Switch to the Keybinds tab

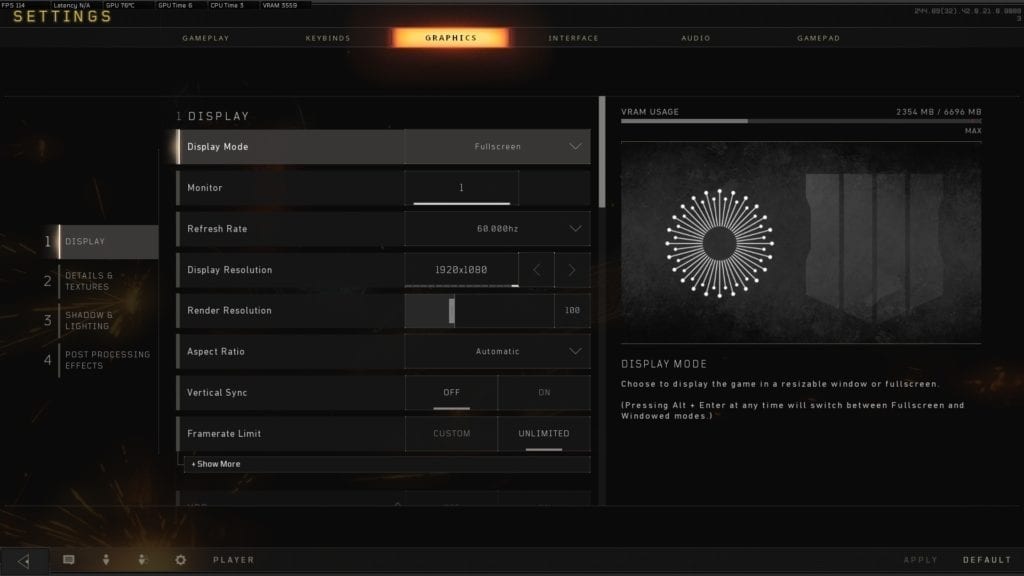[328, 39]
